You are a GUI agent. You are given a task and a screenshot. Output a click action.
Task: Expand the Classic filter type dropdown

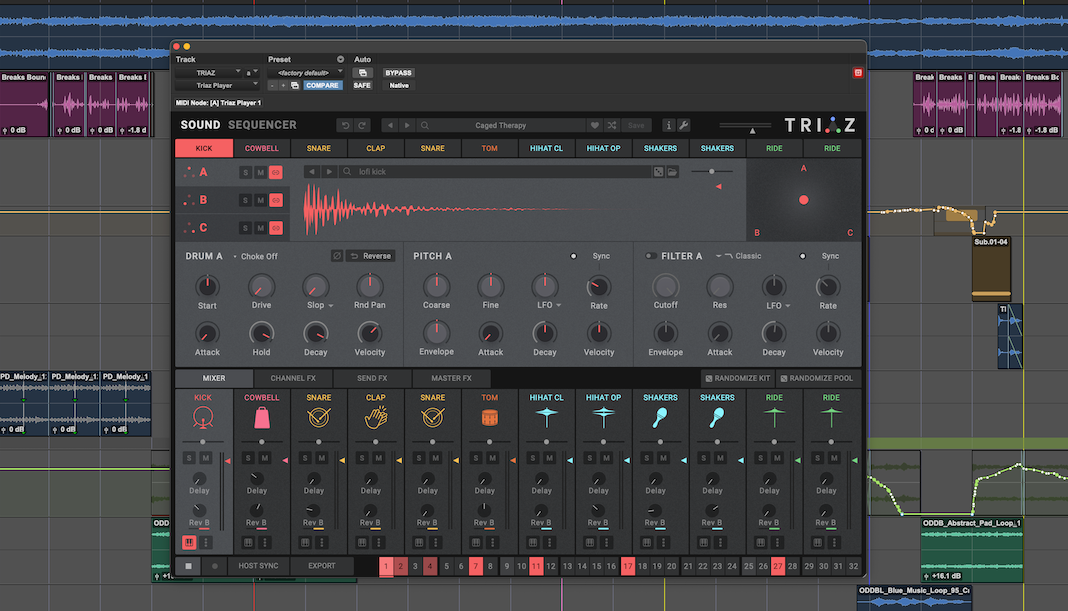click(740, 256)
